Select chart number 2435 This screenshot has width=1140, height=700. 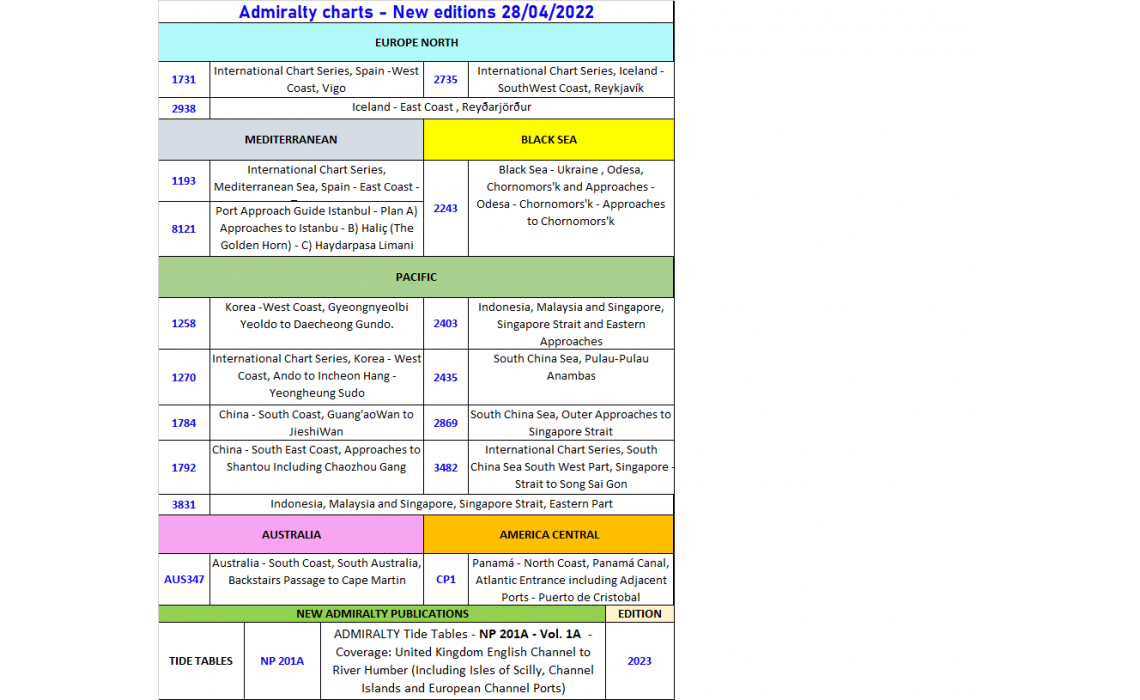coord(446,377)
